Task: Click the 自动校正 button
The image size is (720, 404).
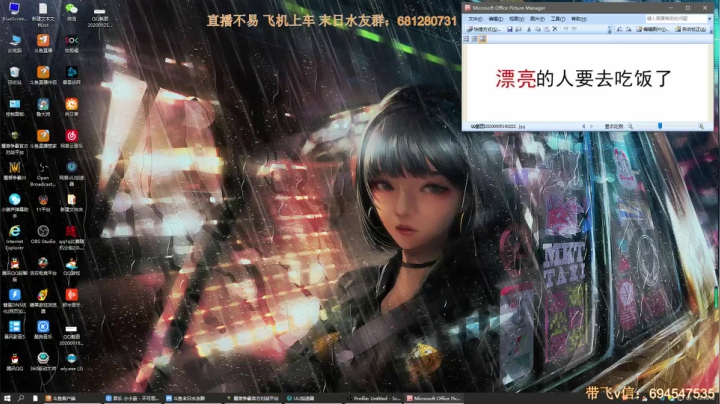Action: coord(691,29)
